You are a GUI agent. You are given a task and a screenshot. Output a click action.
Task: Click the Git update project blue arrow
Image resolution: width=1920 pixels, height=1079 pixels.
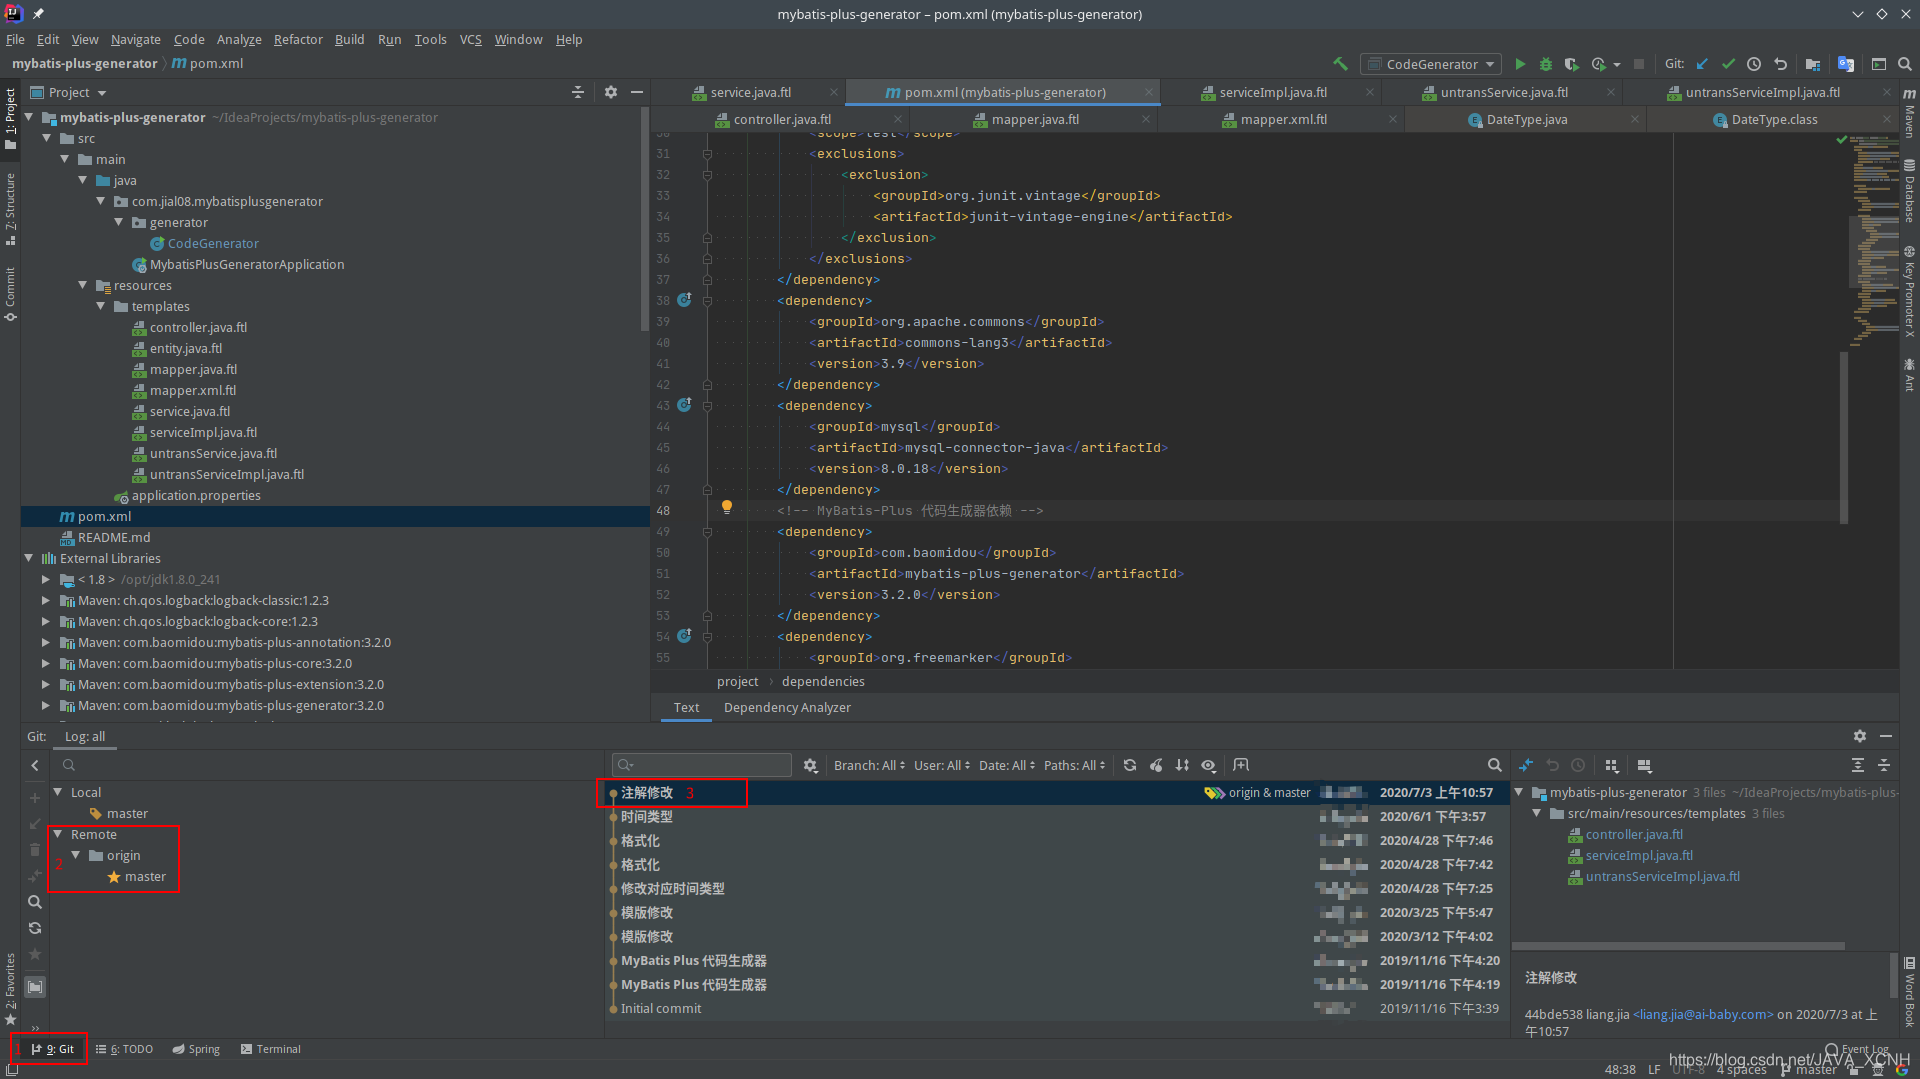(1702, 64)
